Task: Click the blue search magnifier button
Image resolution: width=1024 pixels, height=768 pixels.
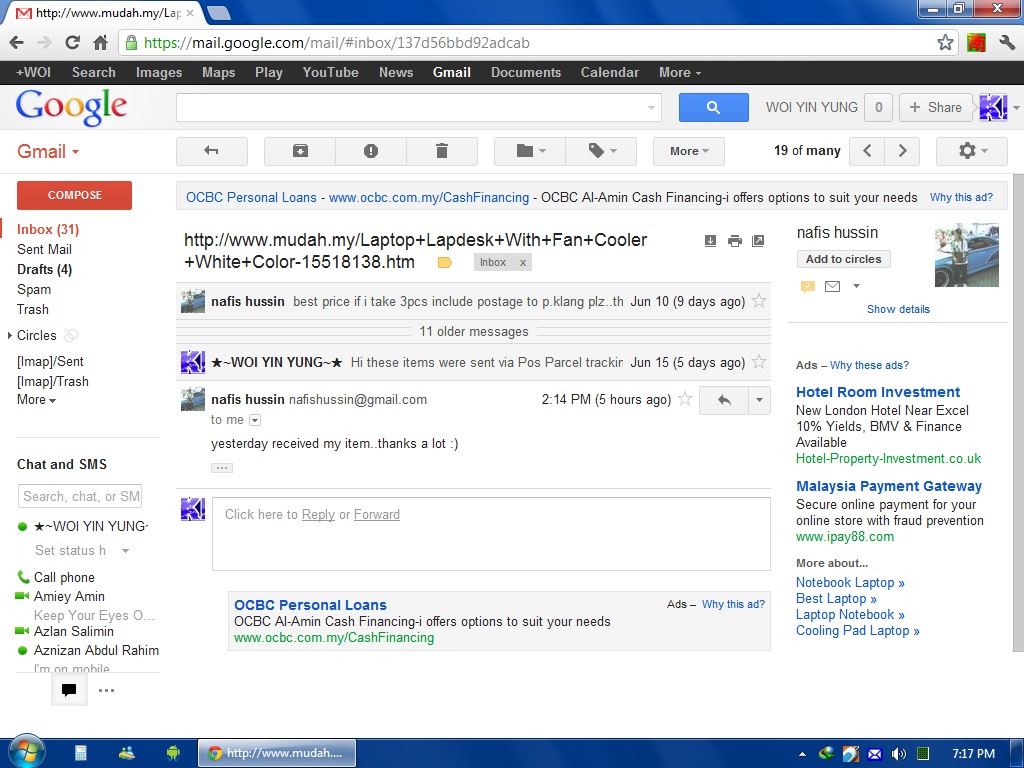Action: pos(713,107)
